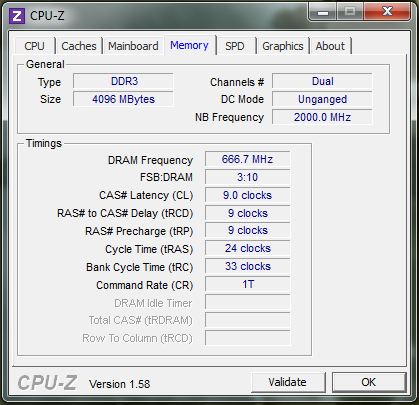
Task: Click the Bank Cycle Time (tRC) label
Action: [140, 267]
